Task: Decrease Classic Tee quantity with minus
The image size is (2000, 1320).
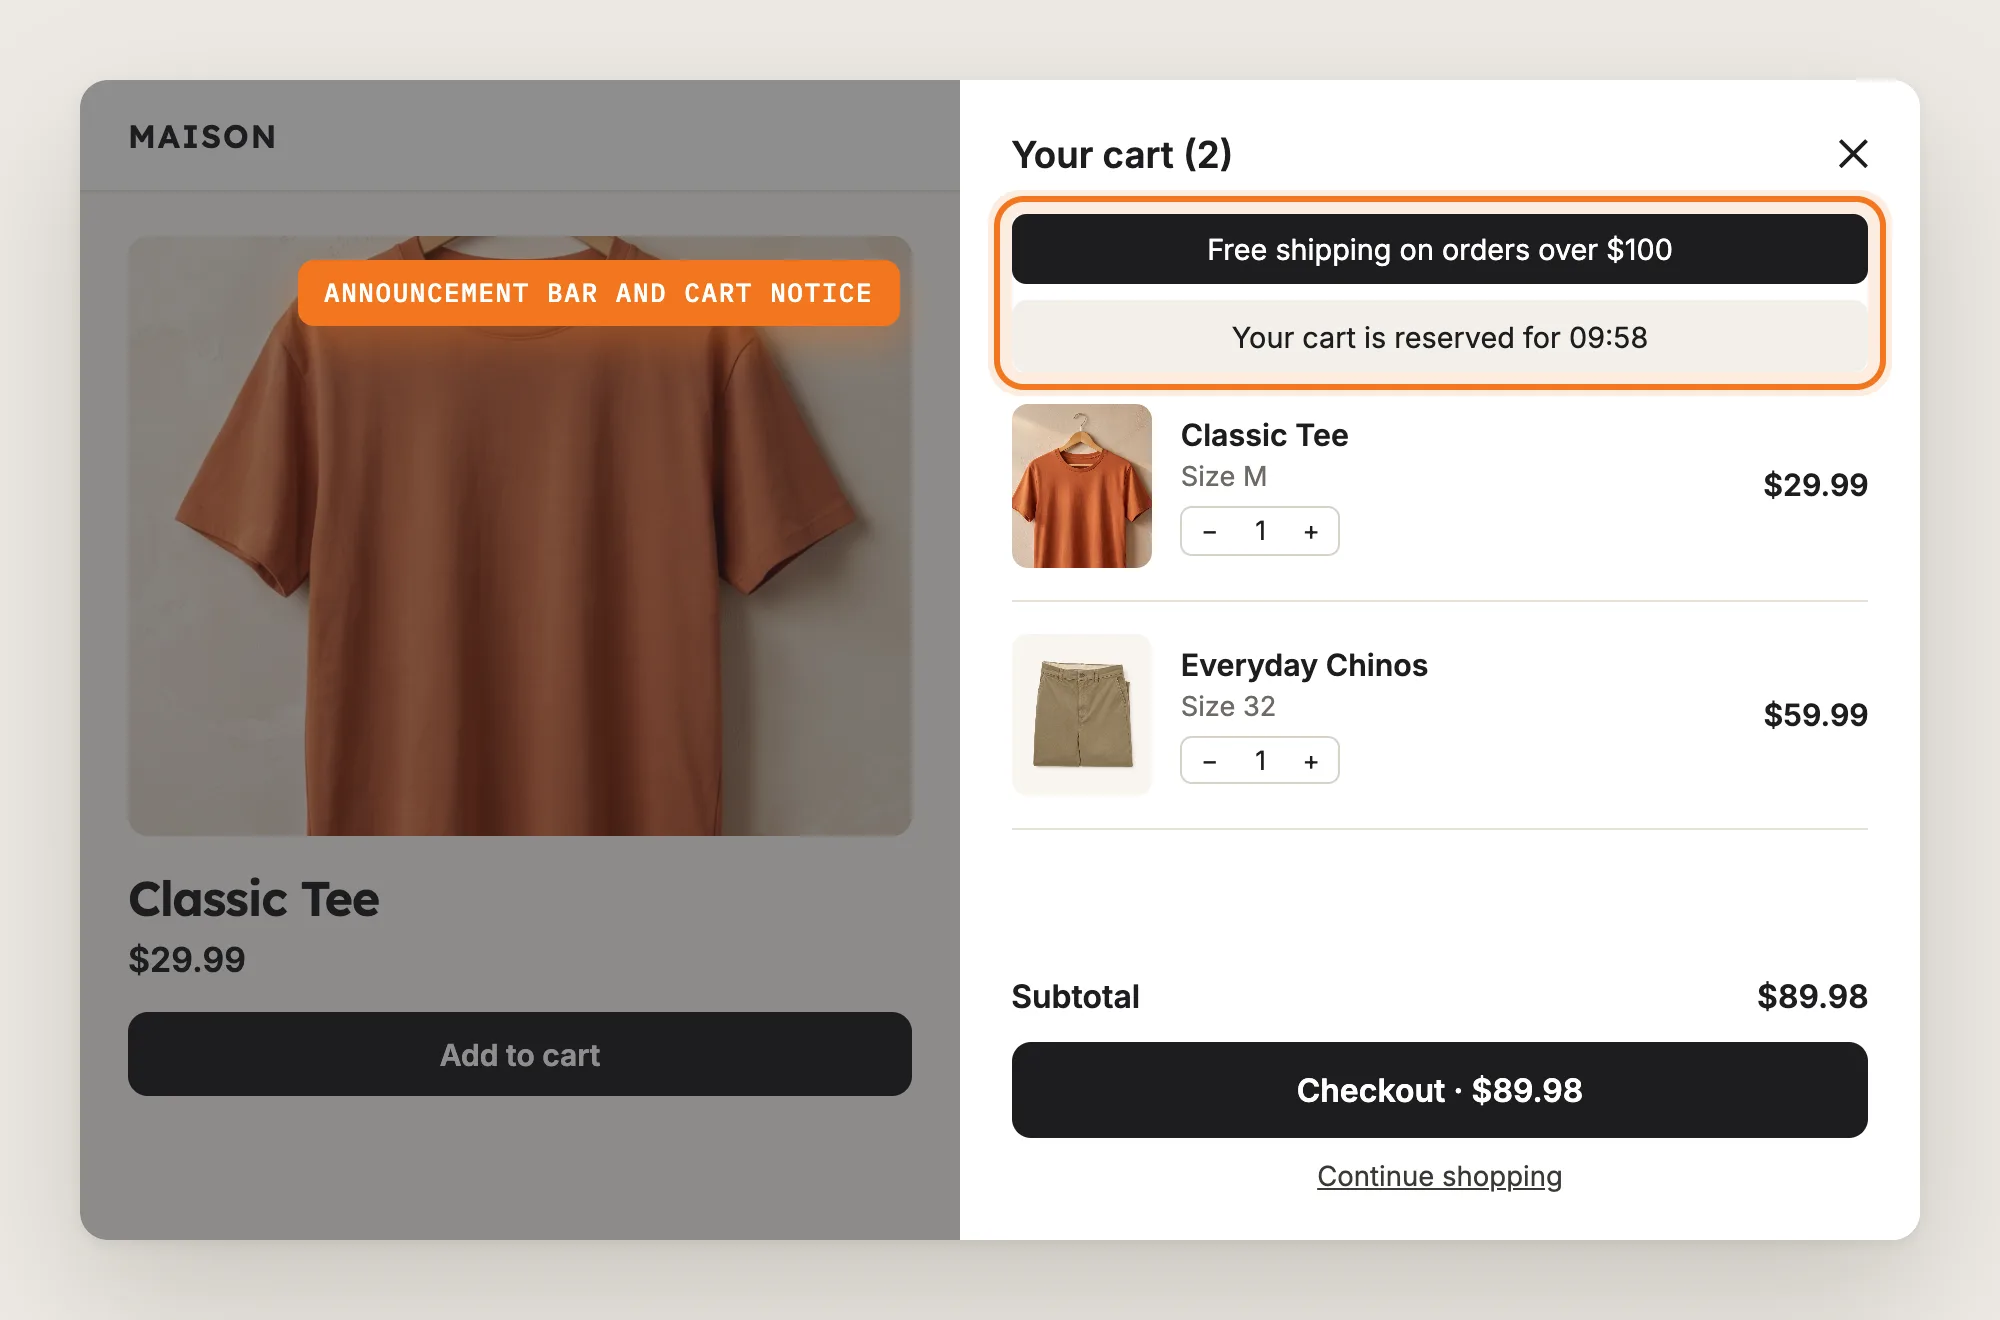Action: tap(1209, 532)
